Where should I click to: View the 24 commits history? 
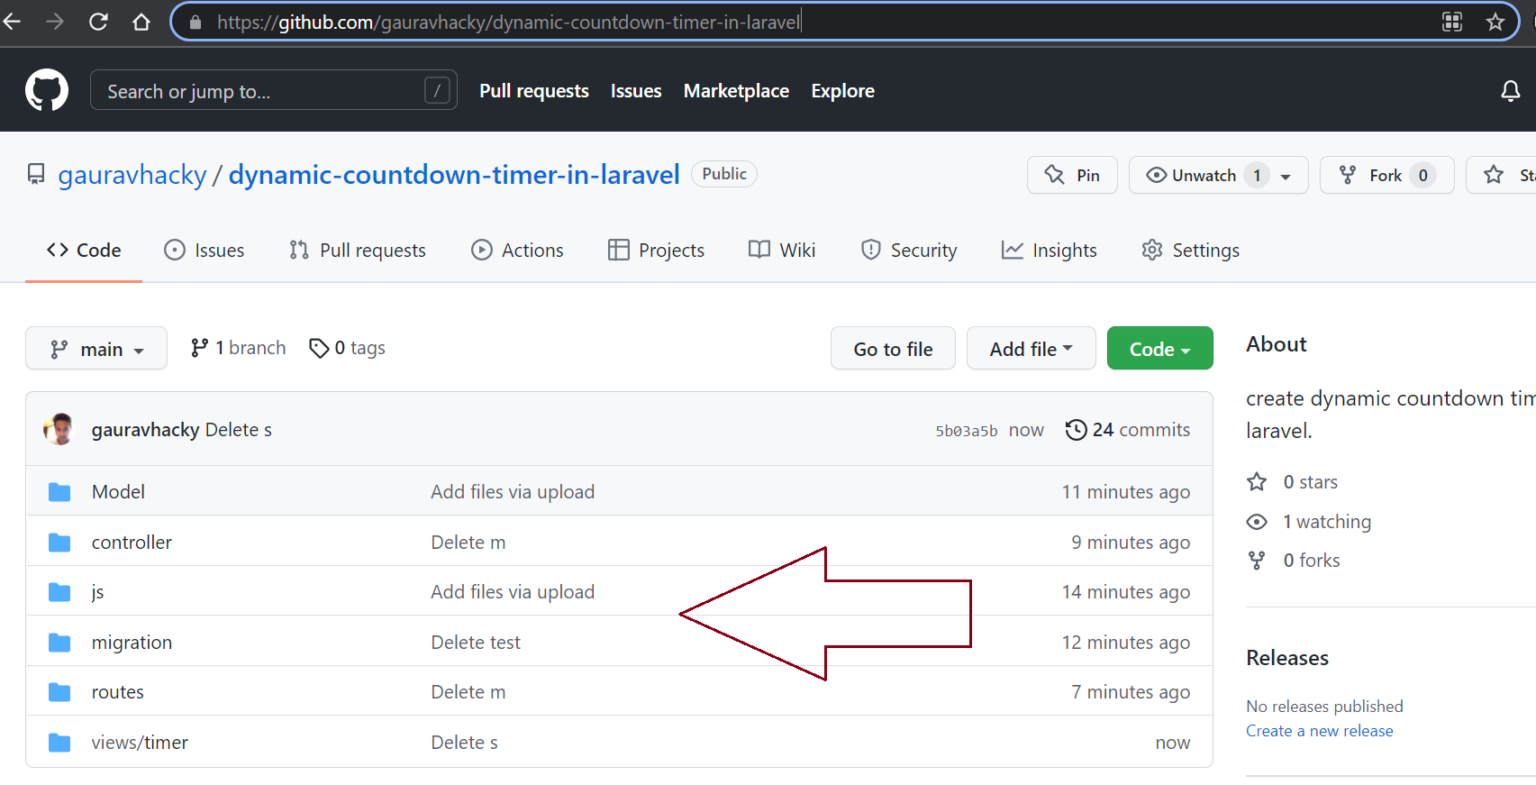[x=1127, y=430]
